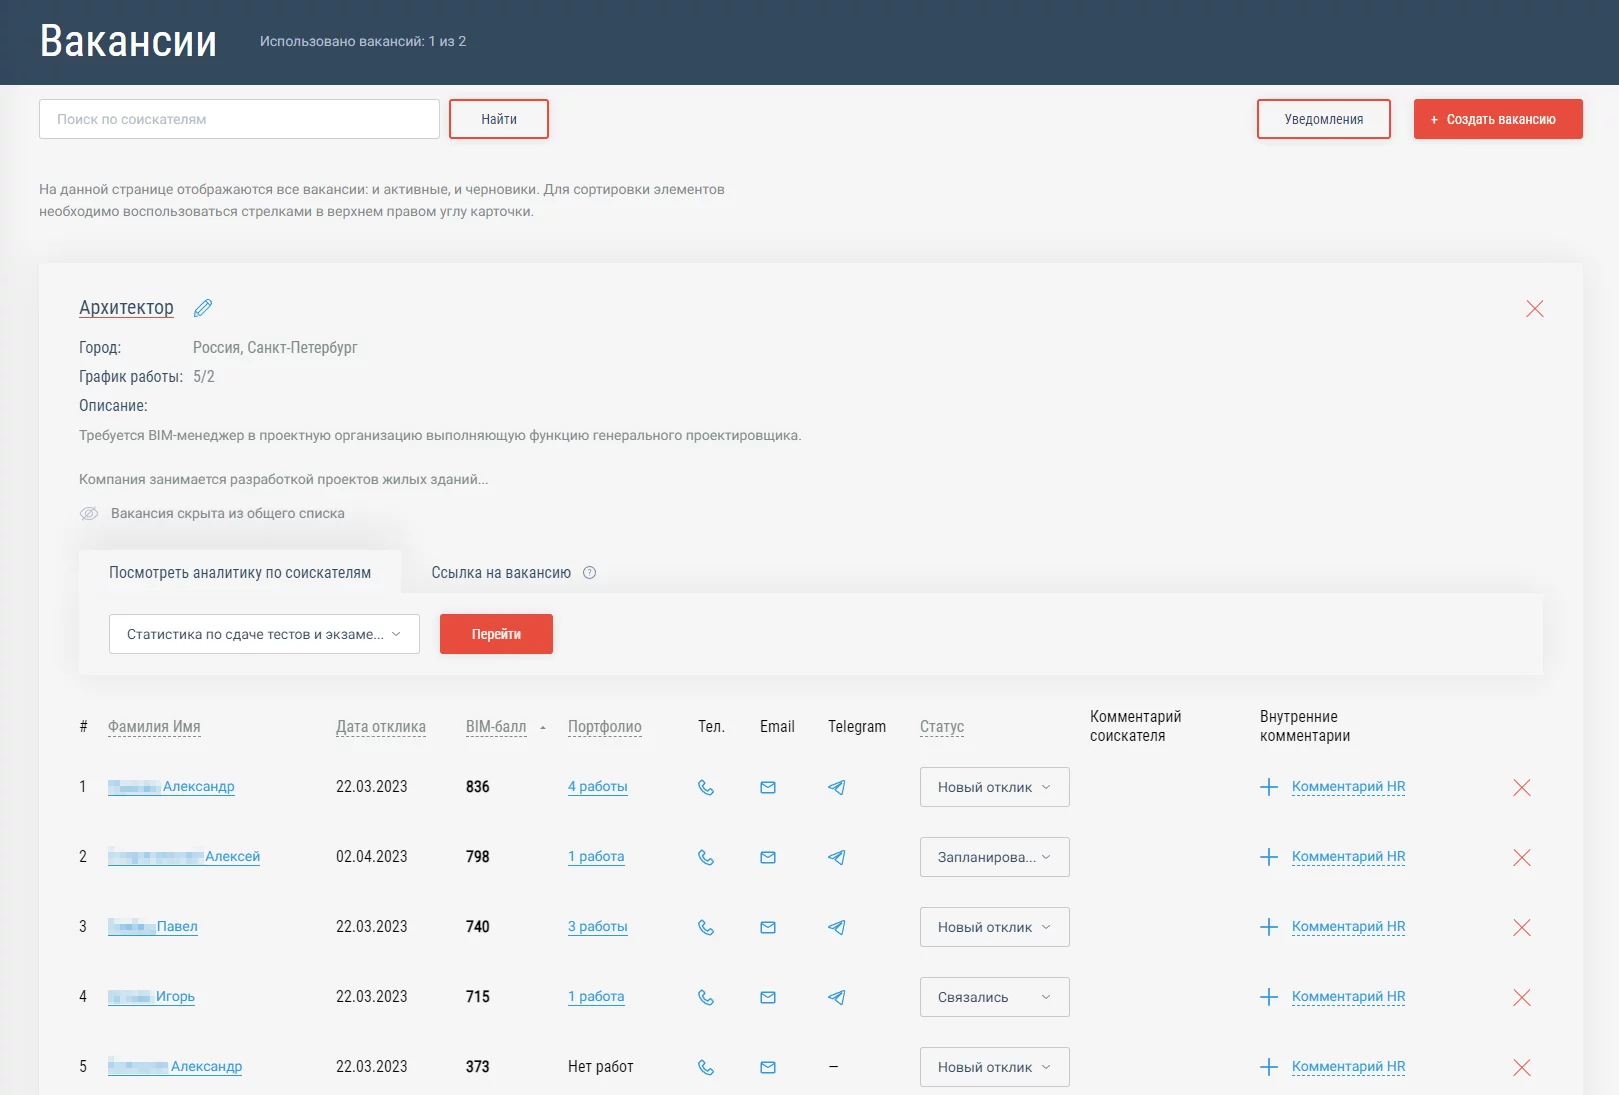The image size is (1619, 1095).
Task: Click the hidden-vacancy eye icon
Action: pos(89,514)
